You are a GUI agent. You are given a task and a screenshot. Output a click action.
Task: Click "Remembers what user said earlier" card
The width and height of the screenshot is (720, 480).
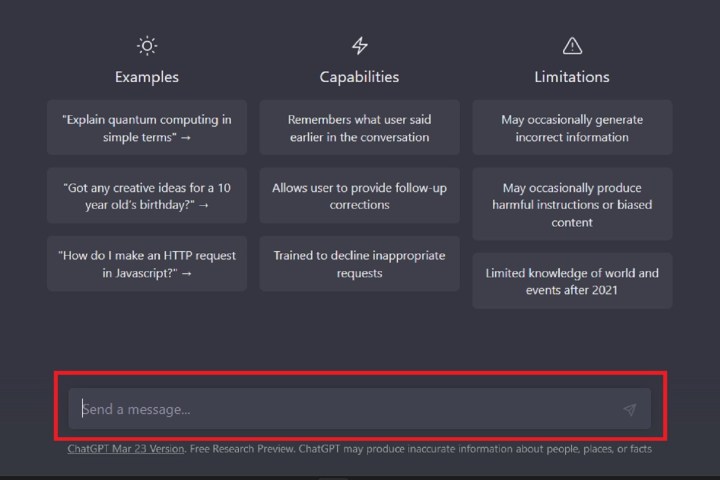click(x=359, y=128)
